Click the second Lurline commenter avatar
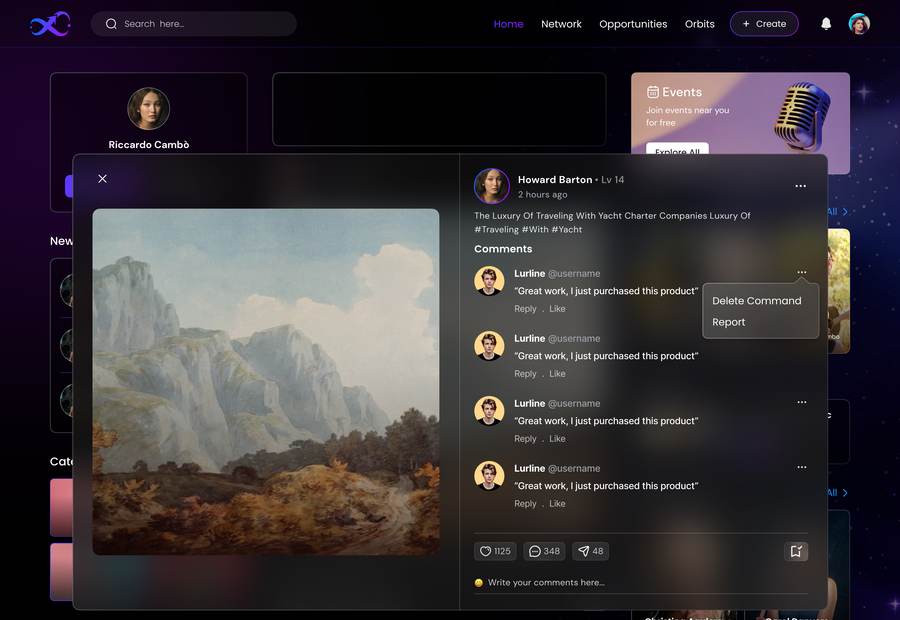This screenshot has width=900, height=620. click(489, 346)
